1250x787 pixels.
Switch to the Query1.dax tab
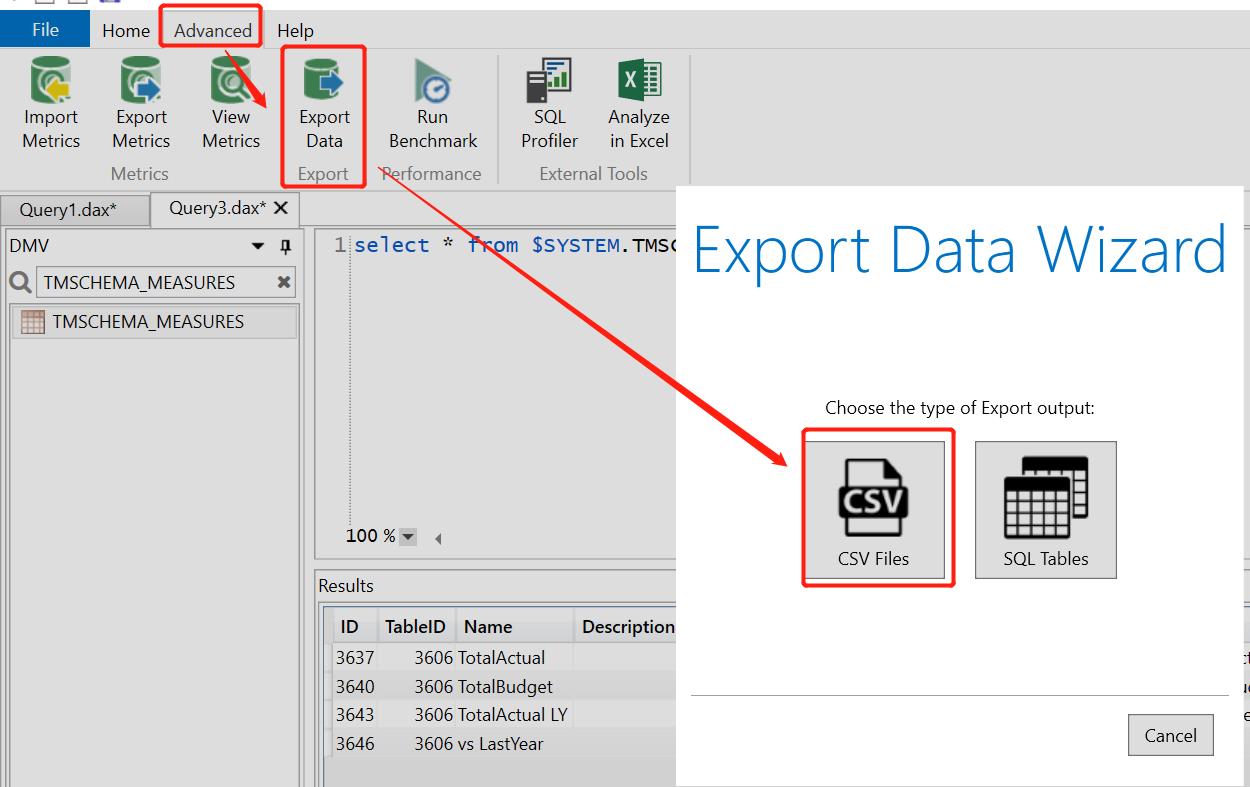coord(70,209)
